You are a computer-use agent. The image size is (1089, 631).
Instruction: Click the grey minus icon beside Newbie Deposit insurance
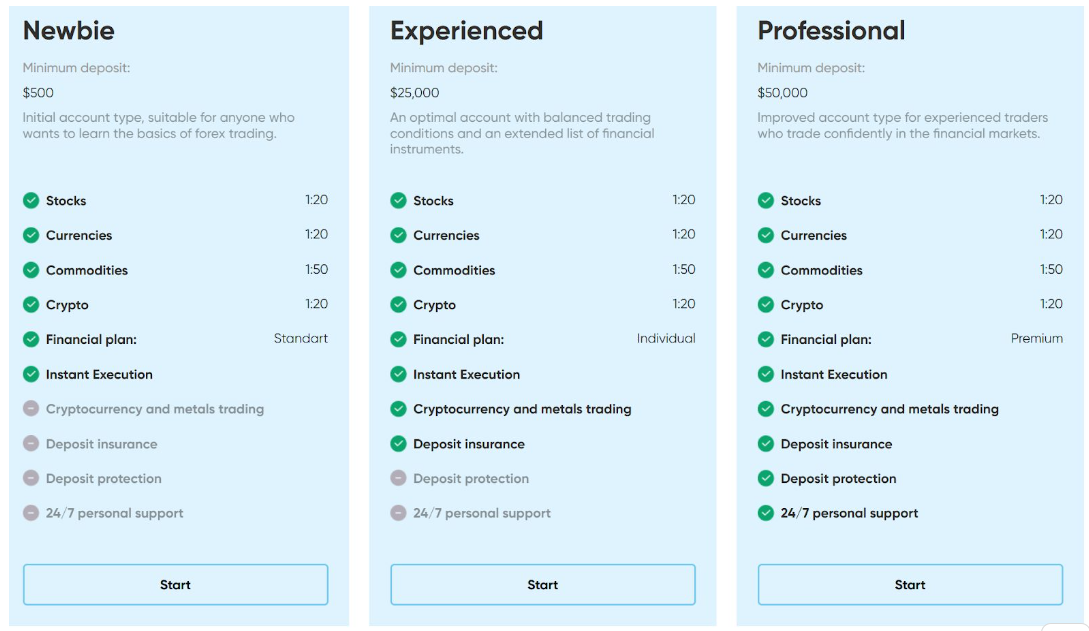[x=31, y=444]
